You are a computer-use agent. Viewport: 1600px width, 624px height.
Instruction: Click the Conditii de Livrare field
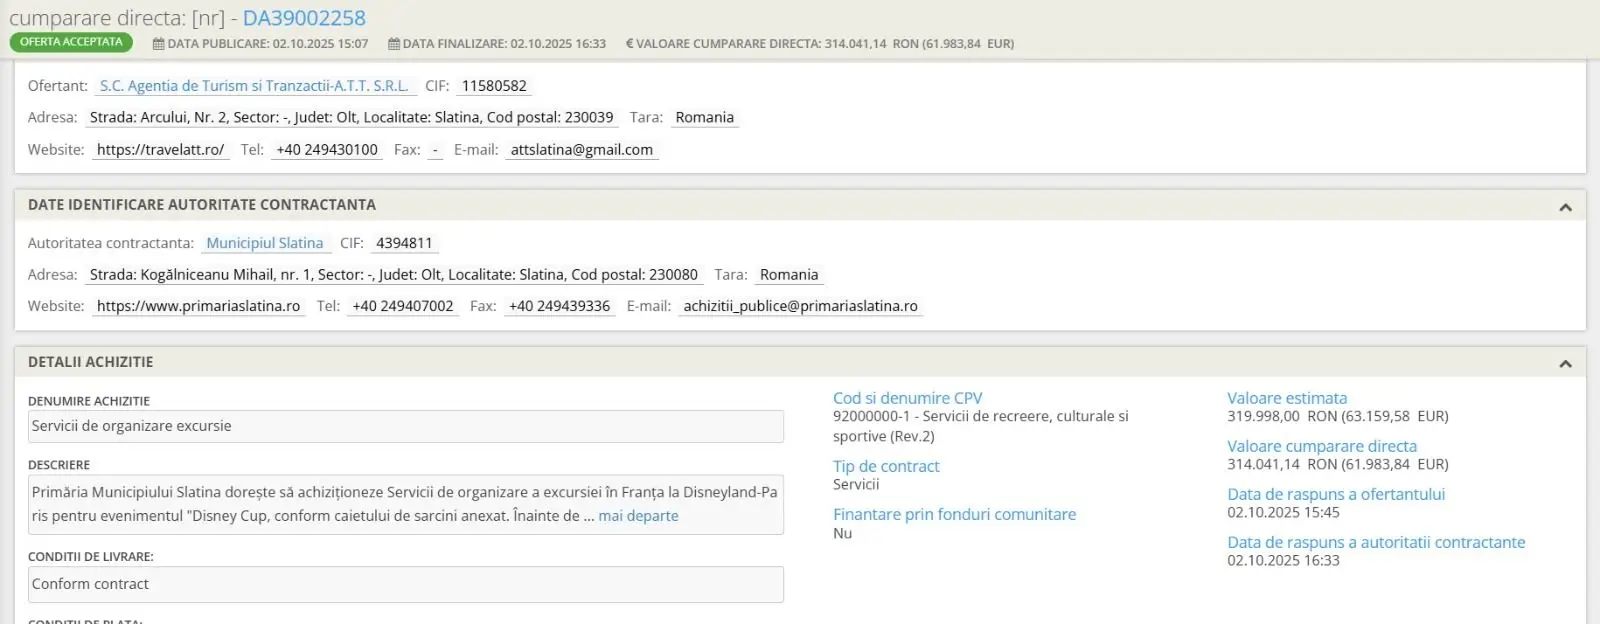[405, 584]
